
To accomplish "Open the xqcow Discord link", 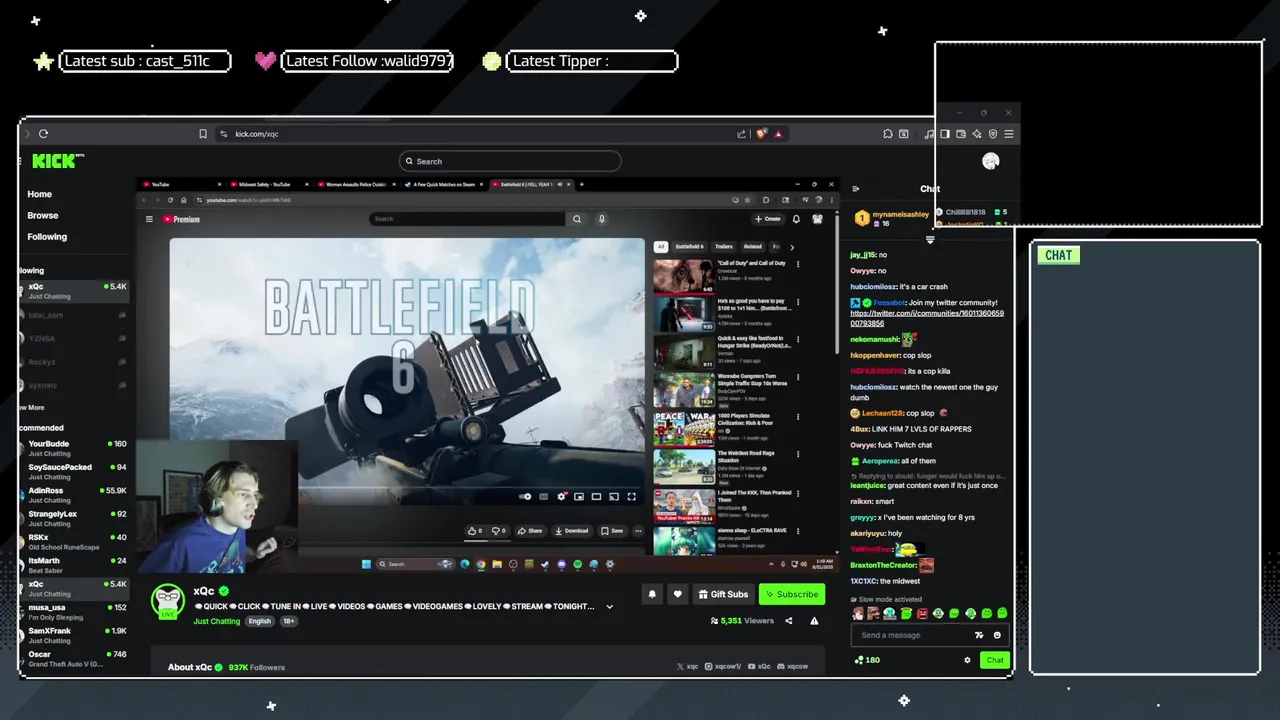I will click(792, 666).
